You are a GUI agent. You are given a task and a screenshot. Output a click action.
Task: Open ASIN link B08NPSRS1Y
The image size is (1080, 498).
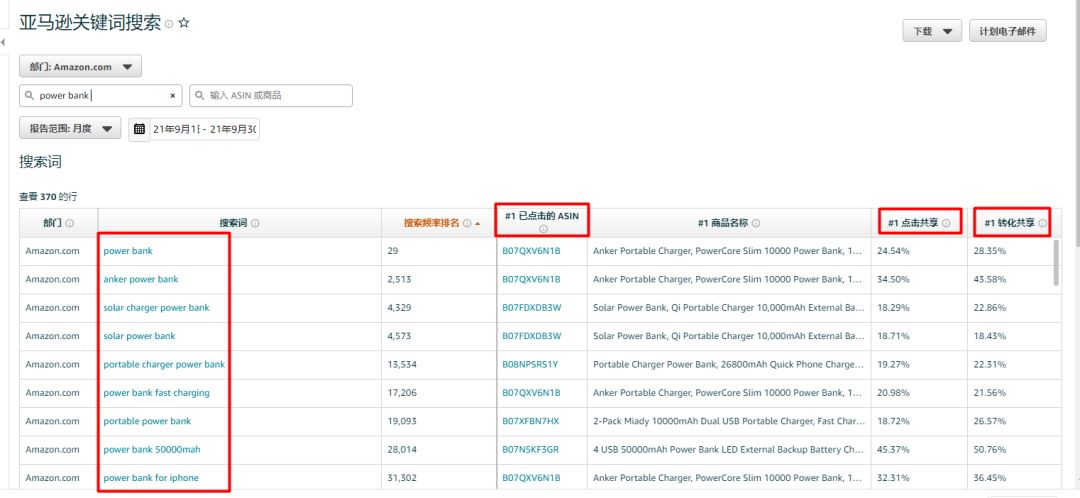(x=530, y=364)
